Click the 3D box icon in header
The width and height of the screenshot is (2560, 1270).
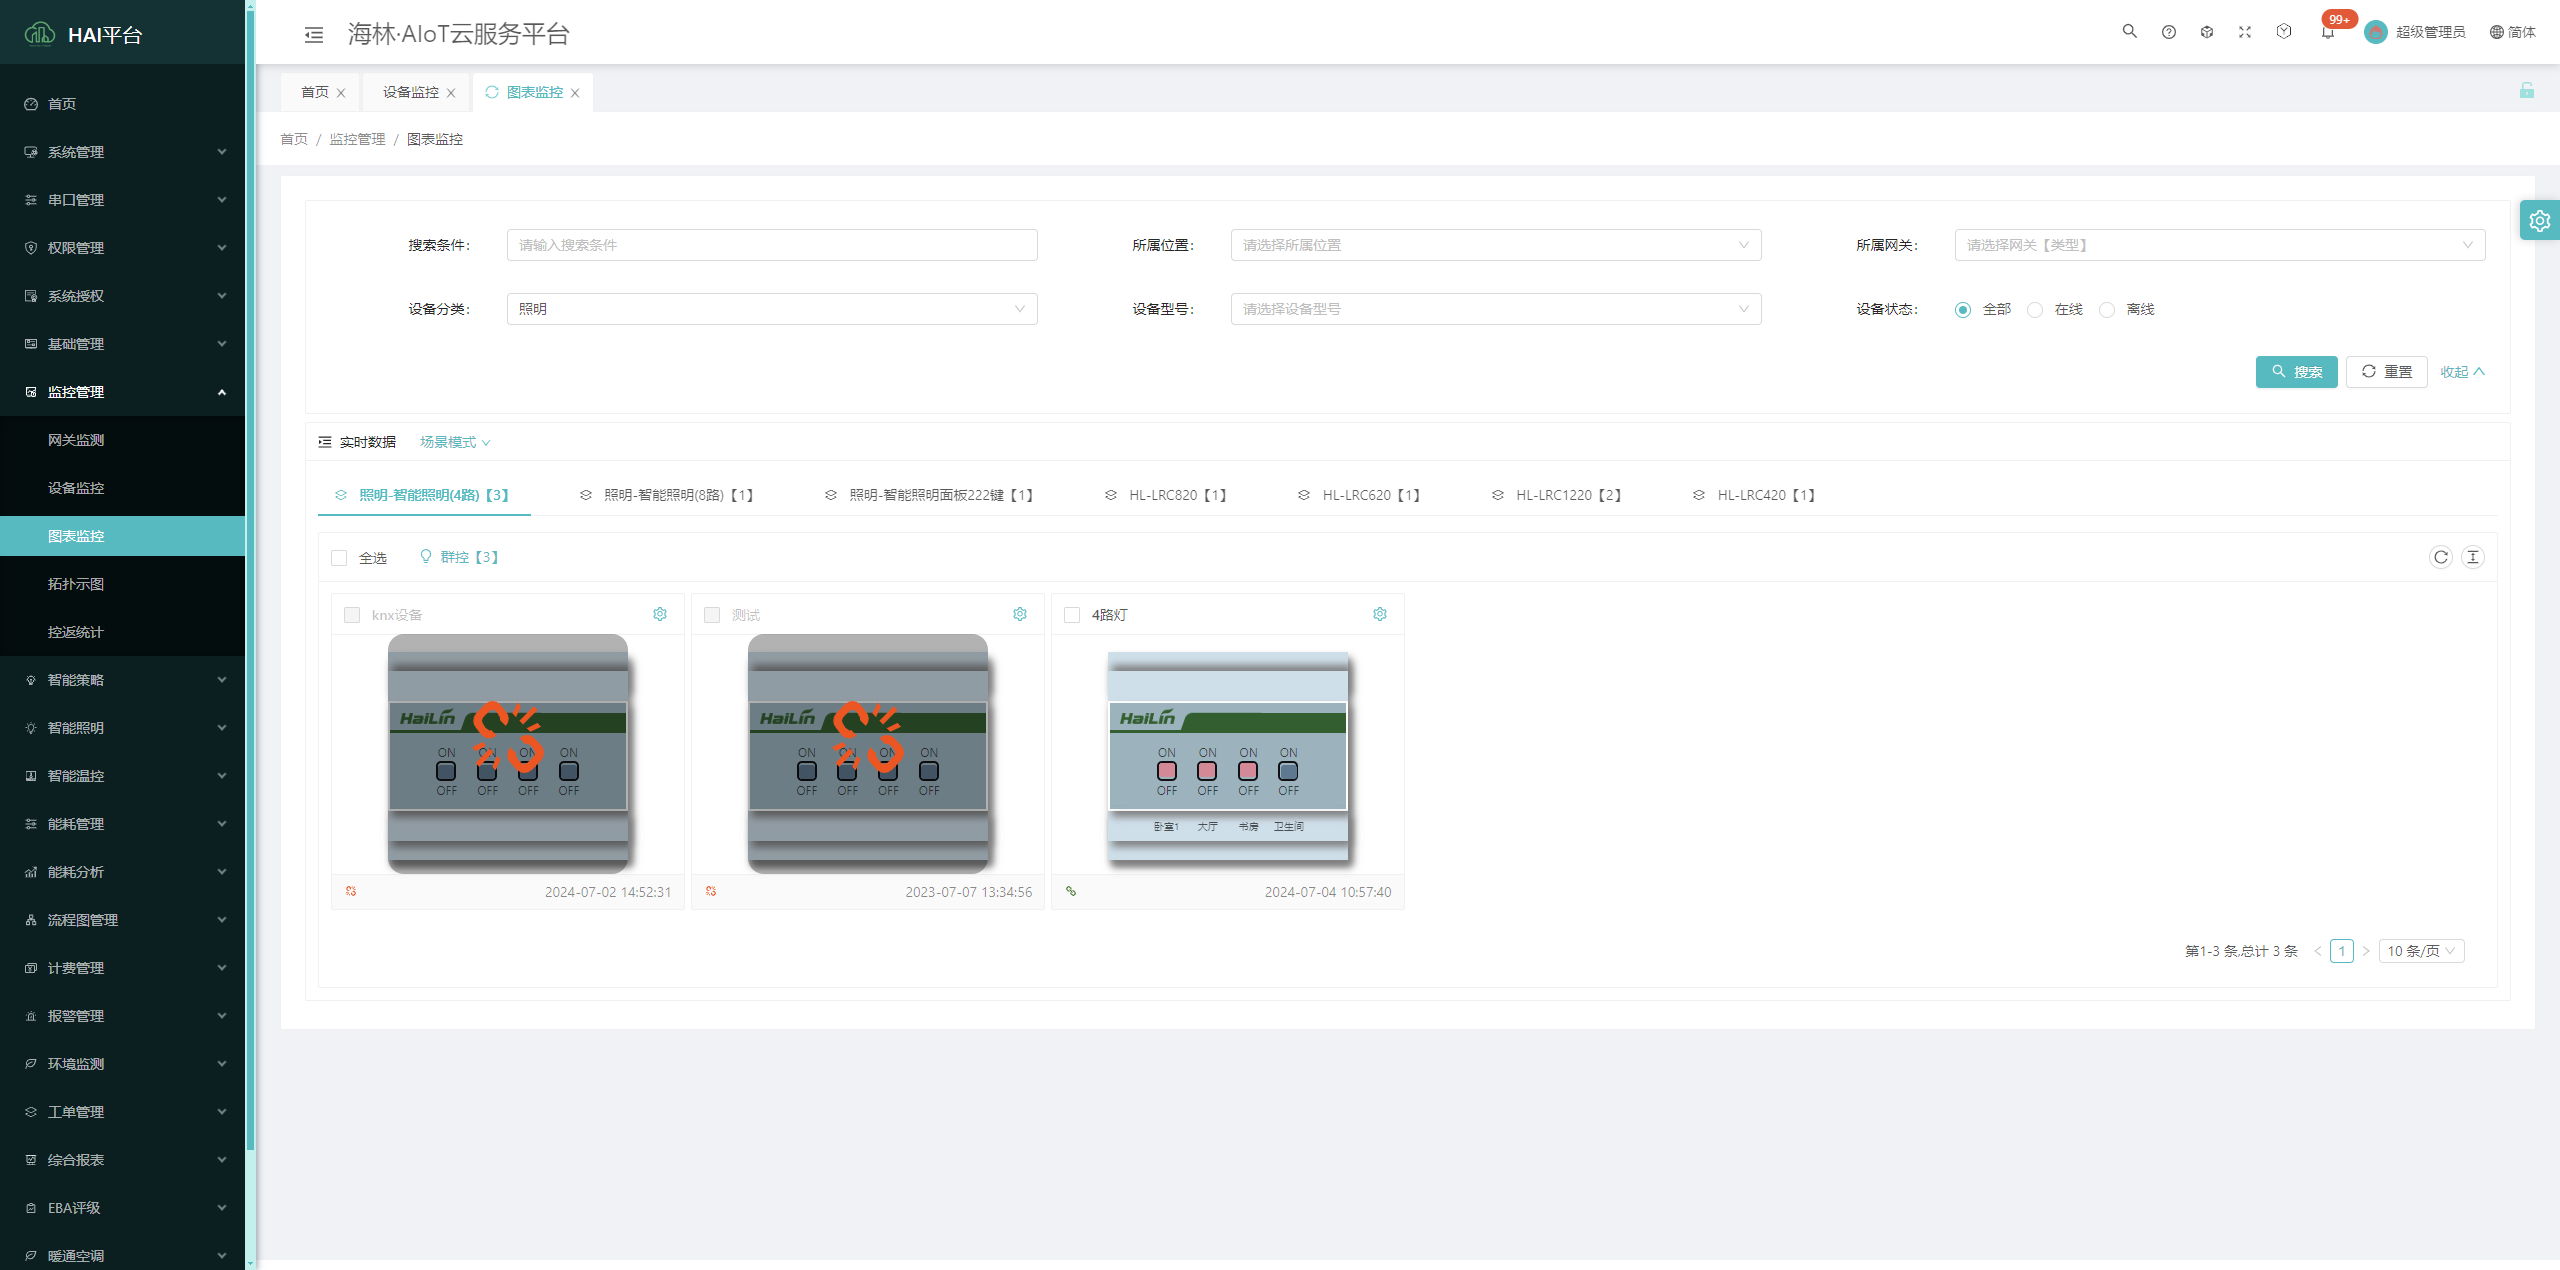2207,32
